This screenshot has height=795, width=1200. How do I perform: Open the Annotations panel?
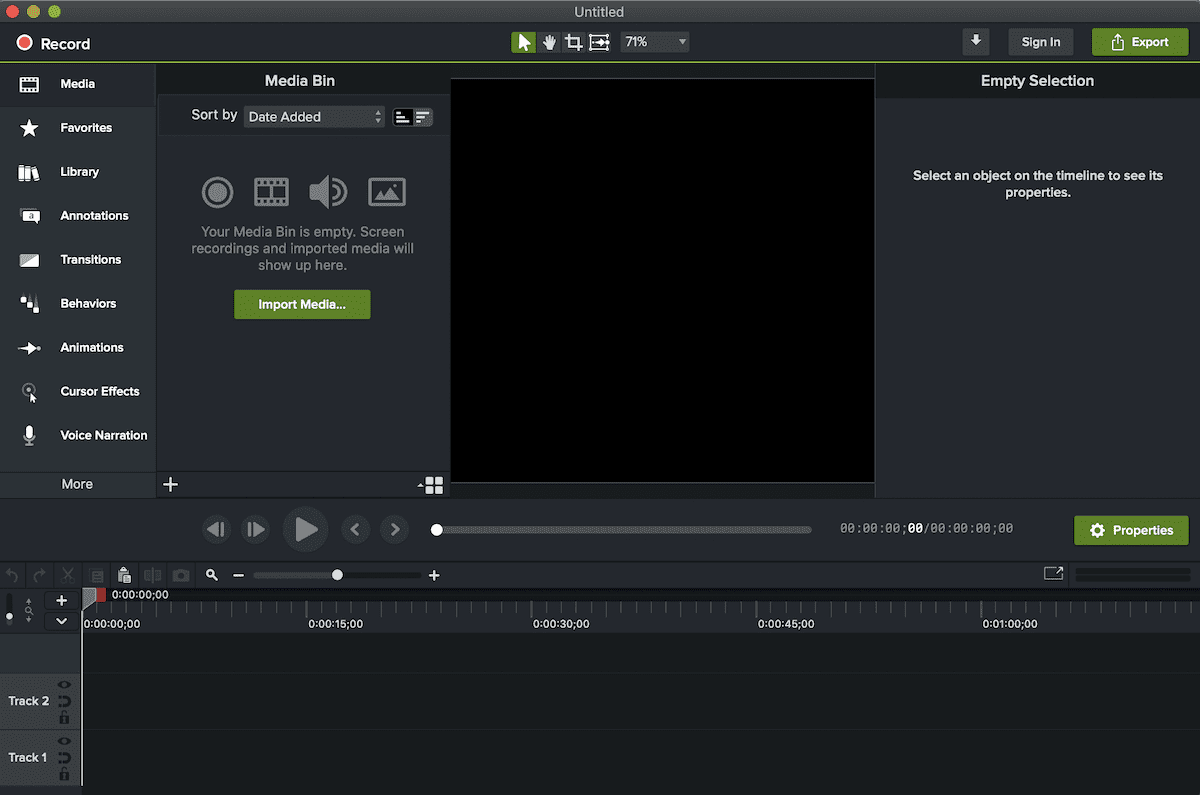94,215
